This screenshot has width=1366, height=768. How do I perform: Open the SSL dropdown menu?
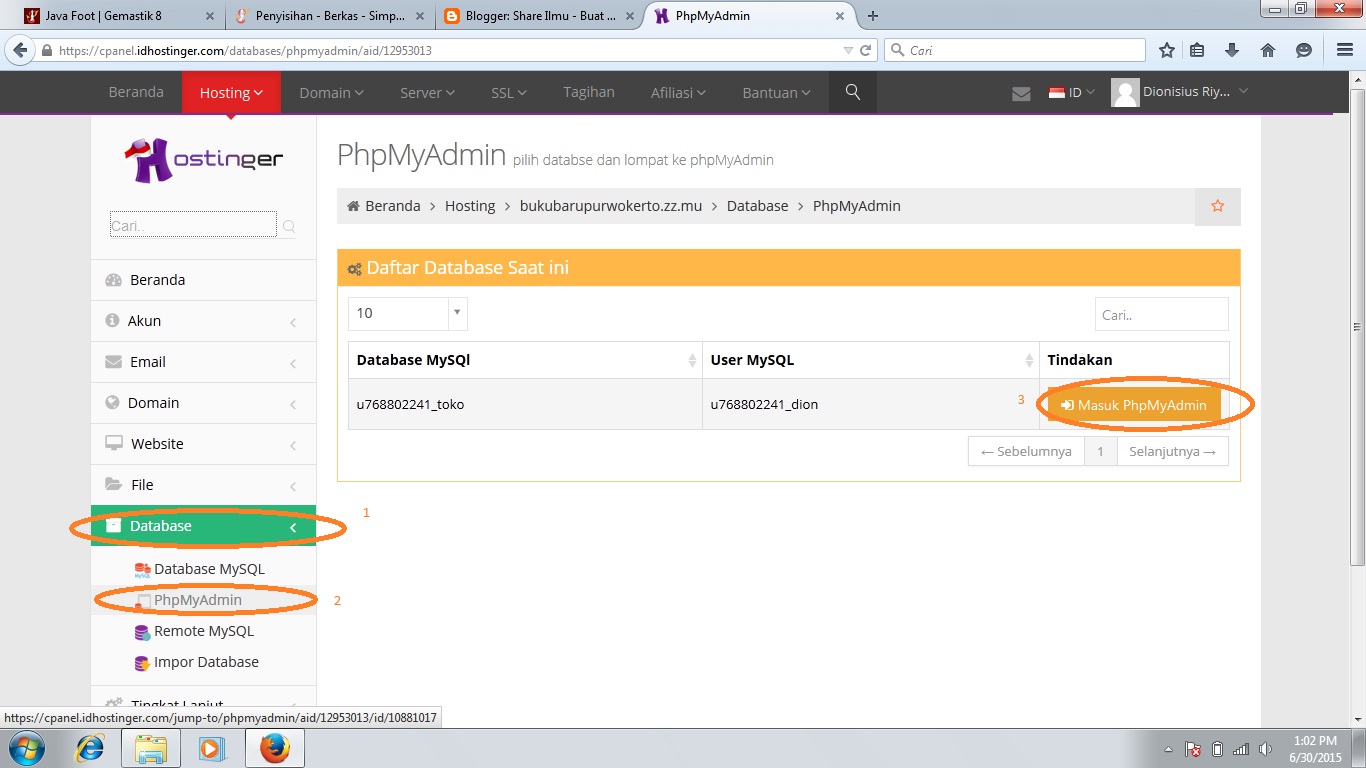509,92
